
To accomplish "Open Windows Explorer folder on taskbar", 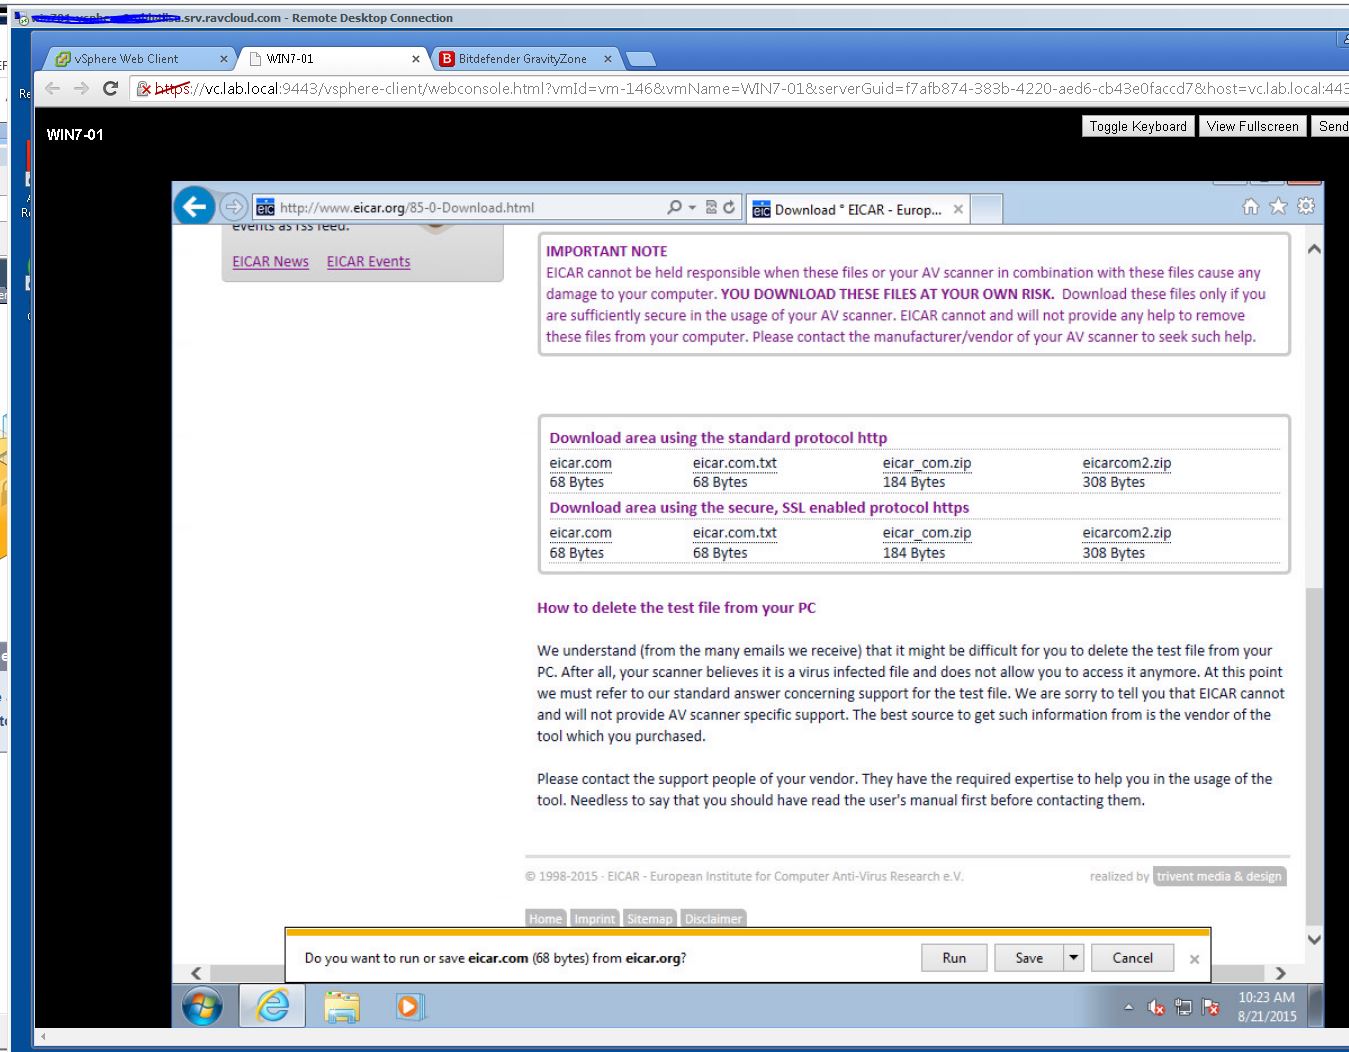I will 342,1006.
